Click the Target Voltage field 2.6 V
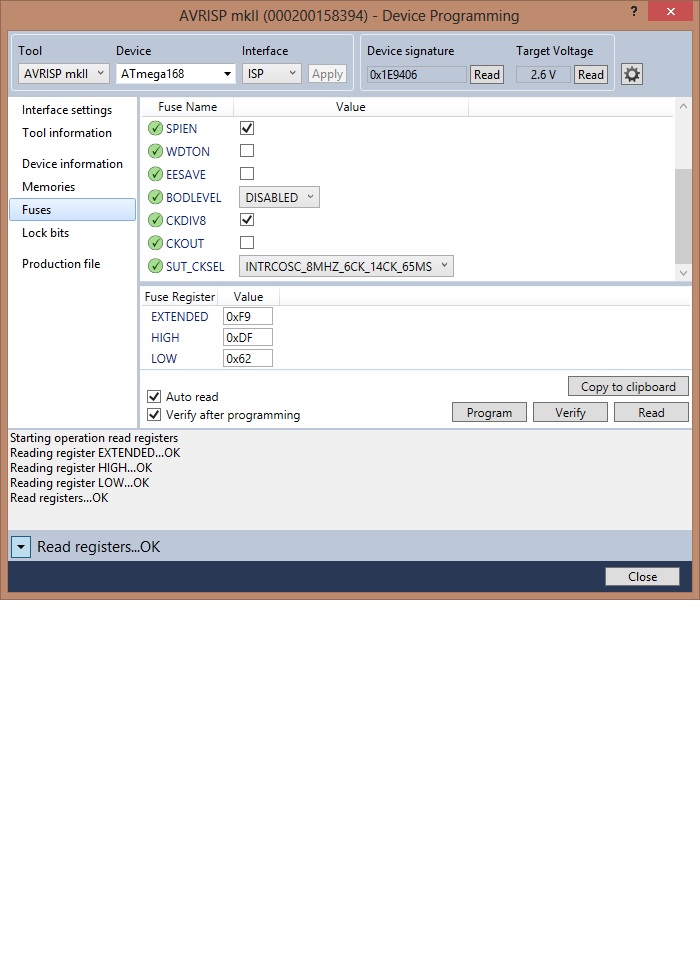This screenshot has height=978, width=700. click(x=543, y=75)
